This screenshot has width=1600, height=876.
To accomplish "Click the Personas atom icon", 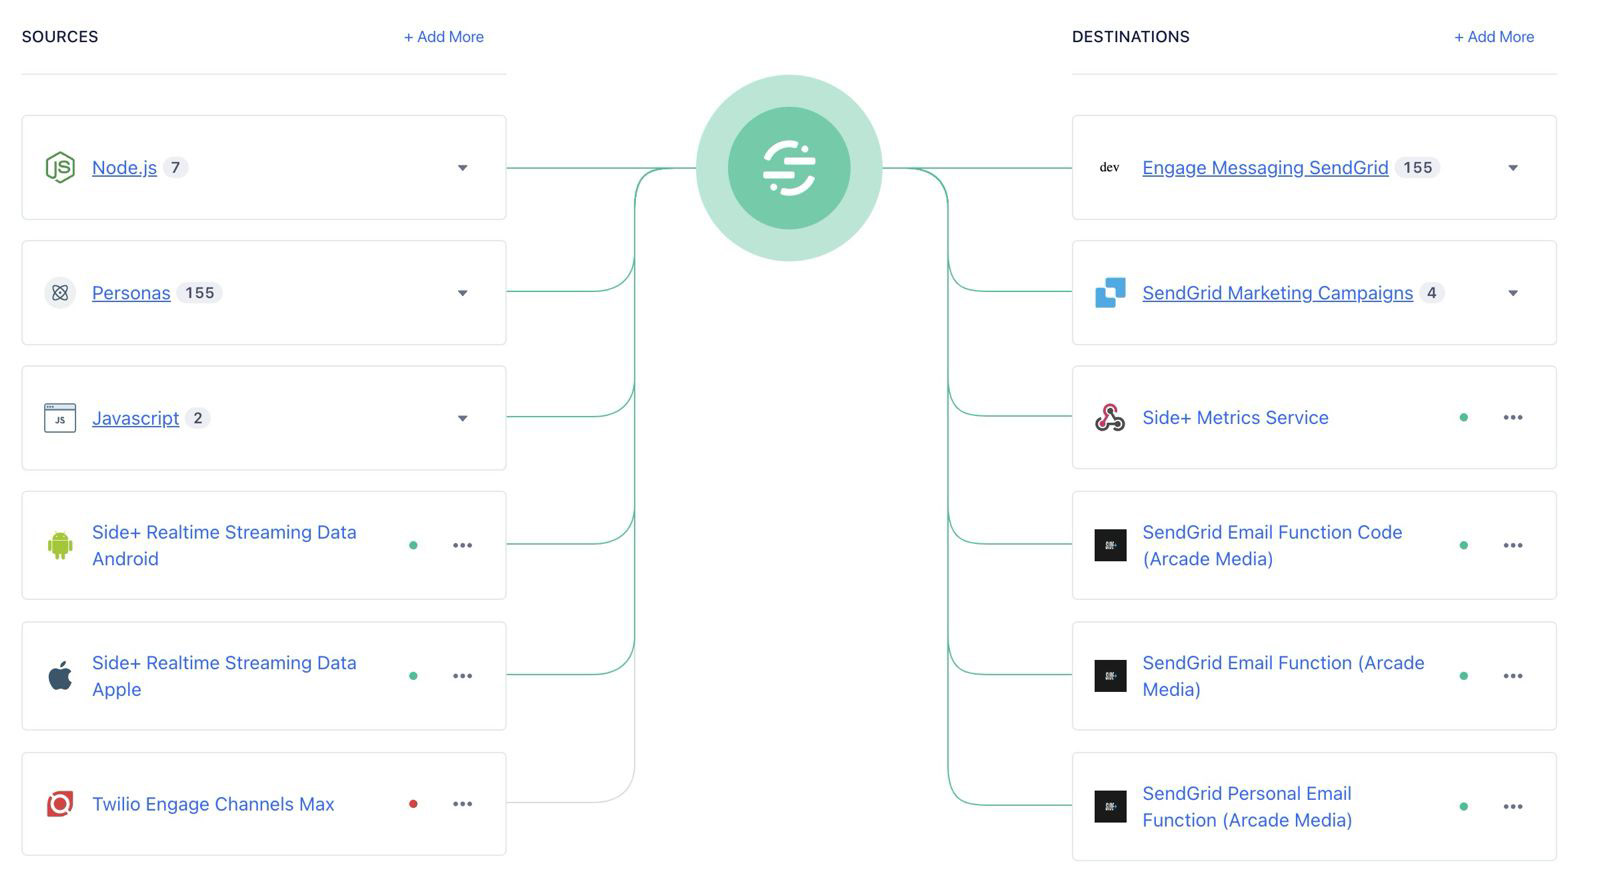I will click(x=60, y=293).
